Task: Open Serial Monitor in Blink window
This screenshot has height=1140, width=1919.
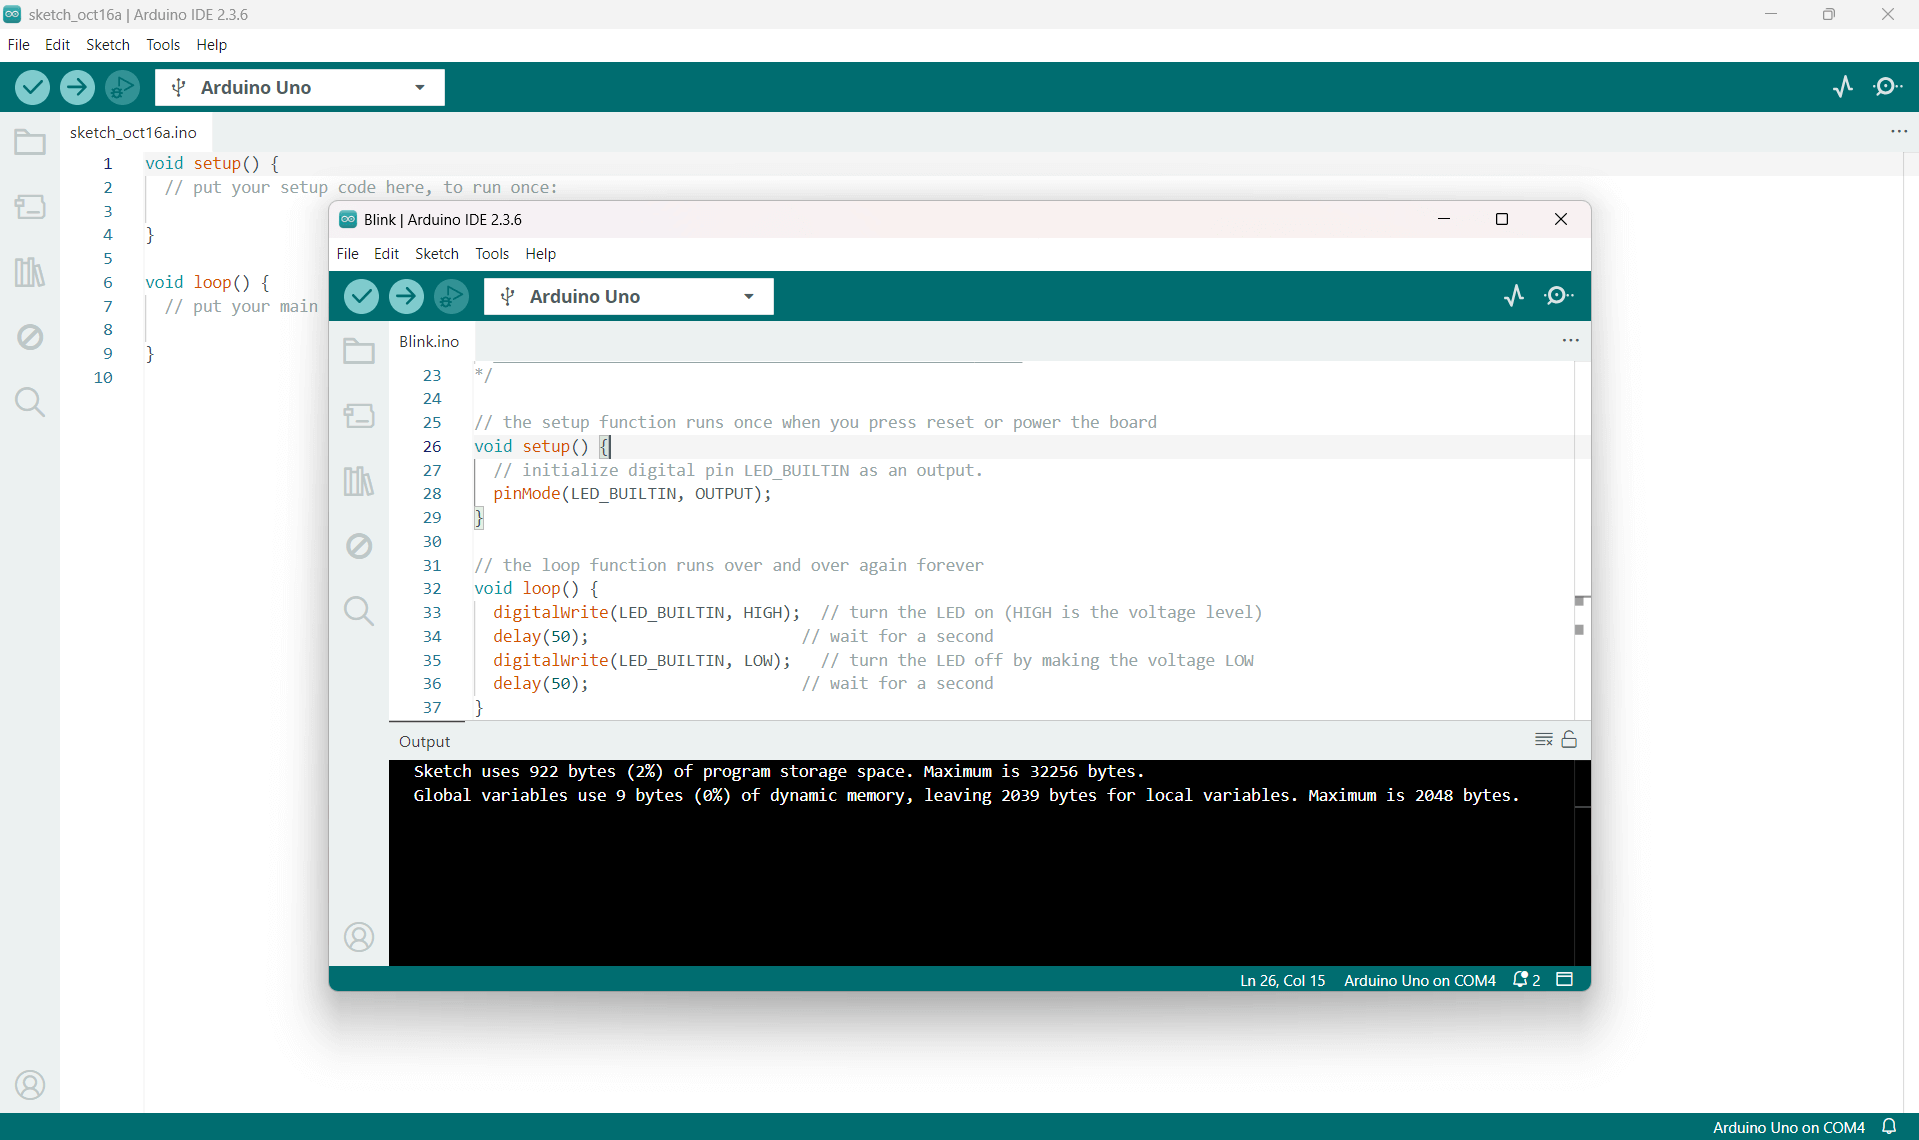Action: [x=1558, y=295]
